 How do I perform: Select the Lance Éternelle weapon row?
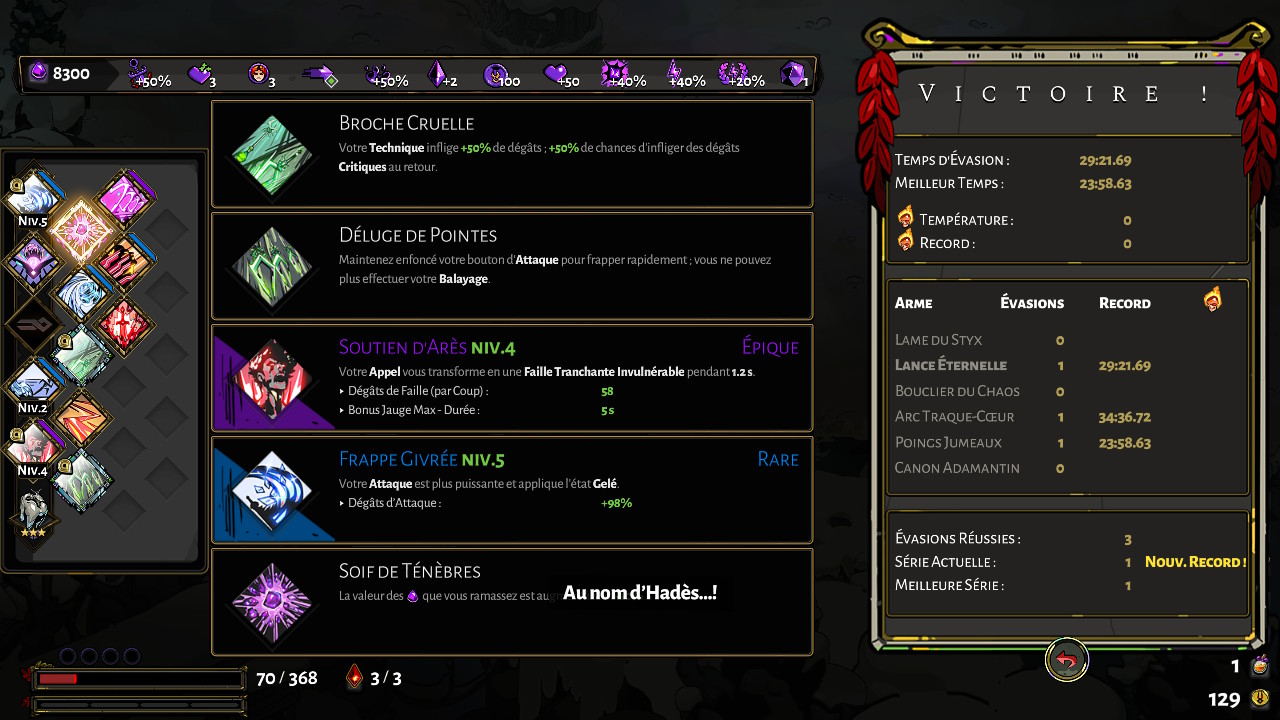tap(1067, 366)
